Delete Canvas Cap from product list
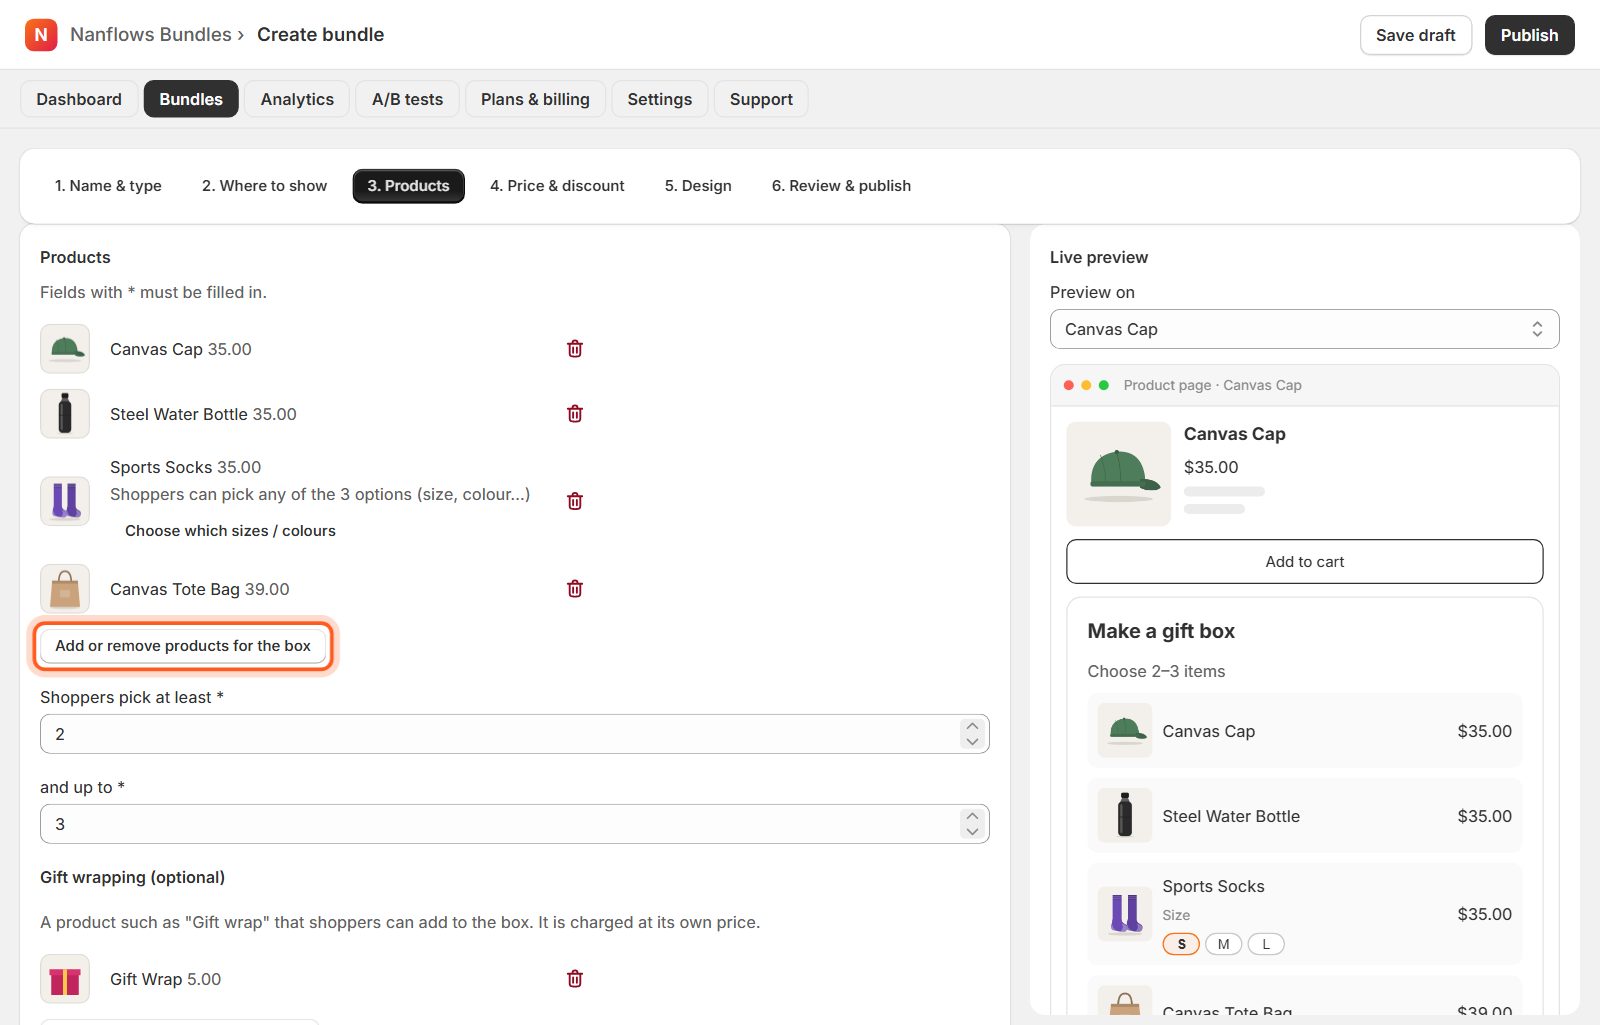The height and width of the screenshot is (1025, 1600). [575, 349]
